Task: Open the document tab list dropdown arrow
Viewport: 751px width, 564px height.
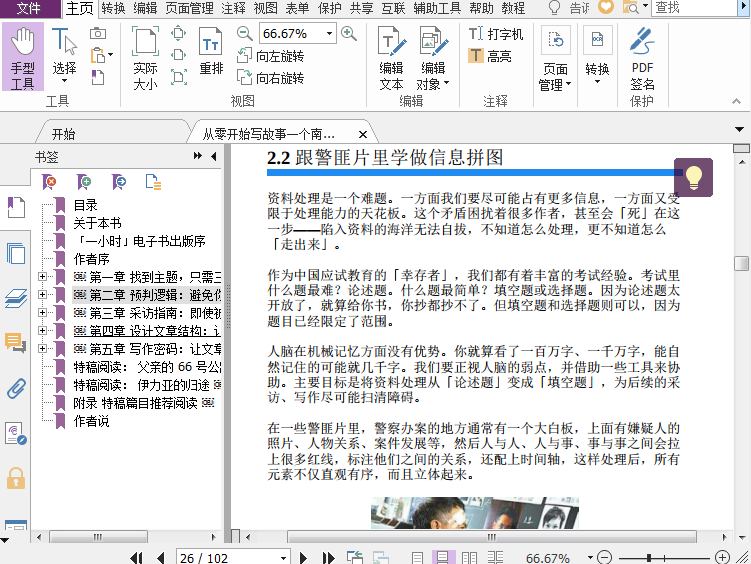Action: 740,129
